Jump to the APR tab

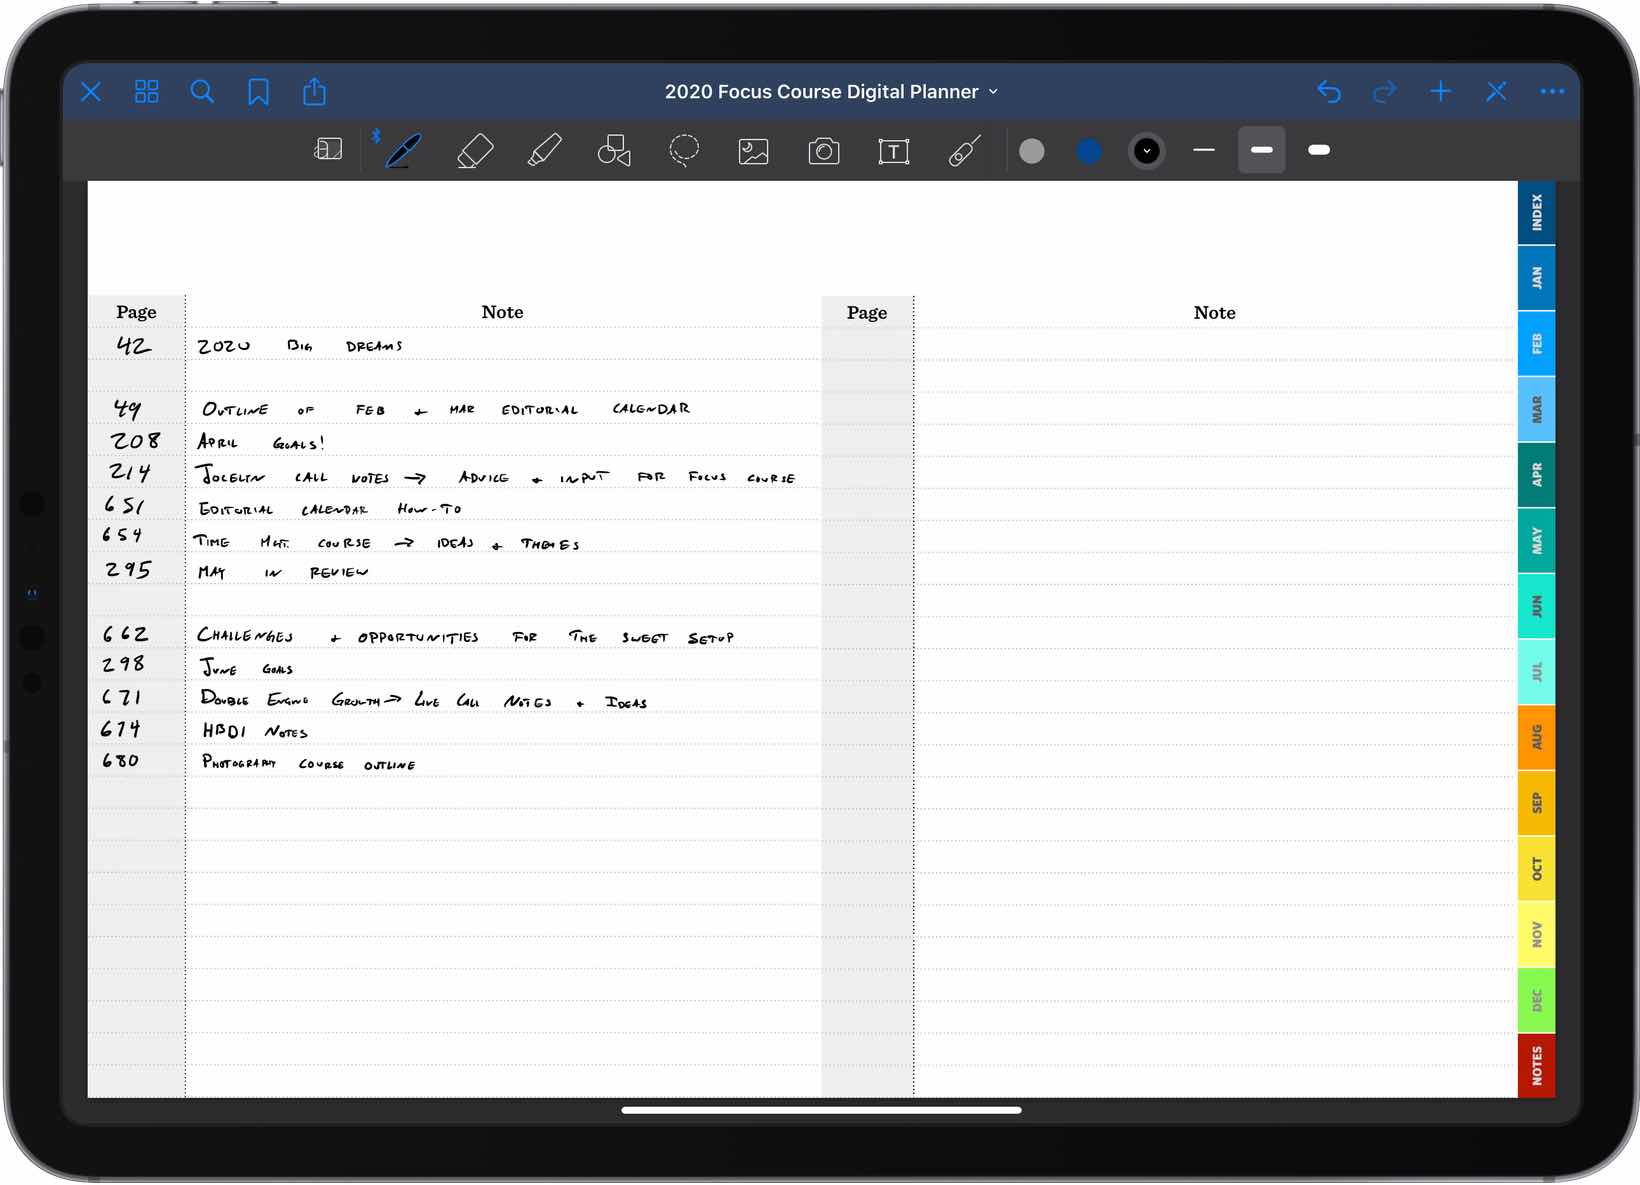click(x=1537, y=475)
